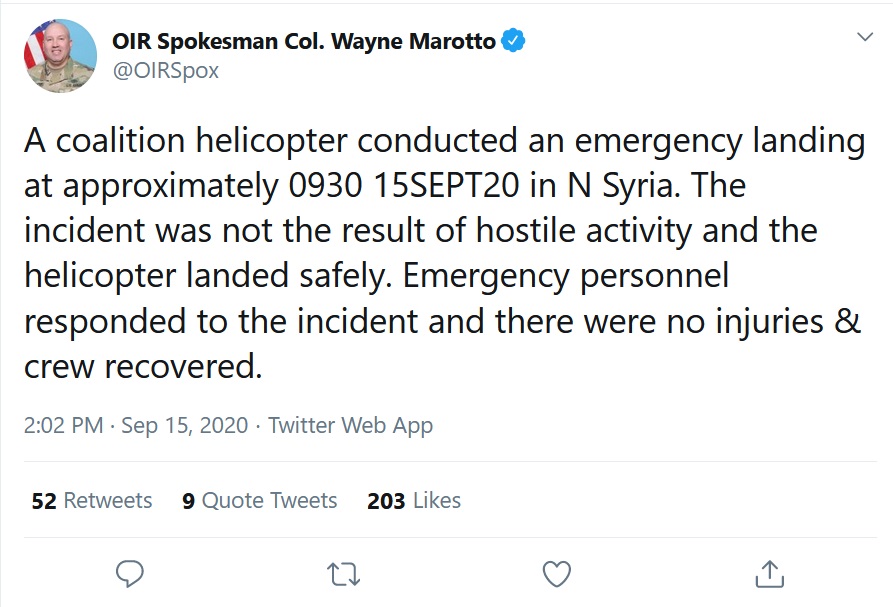Click the @OIRSpox handle
The height and width of the screenshot is (607, 893).
pos(165,70)
